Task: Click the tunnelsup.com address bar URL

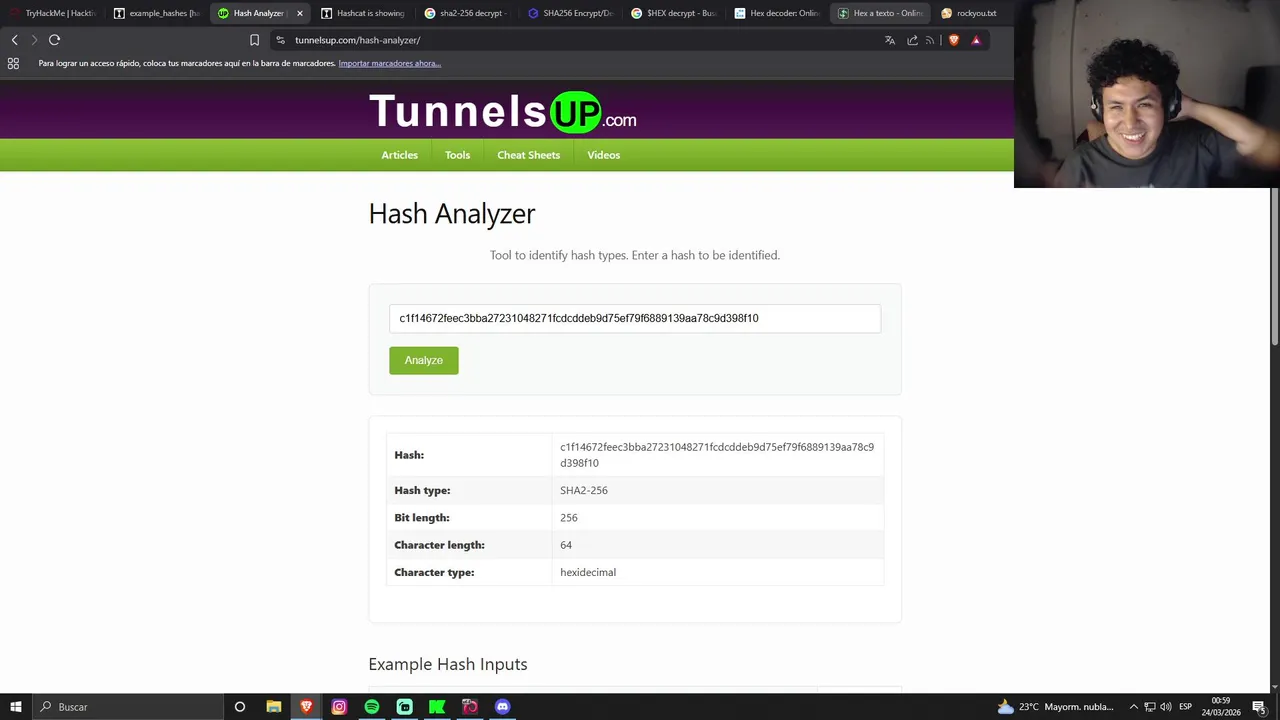Action: pos(357,40)
